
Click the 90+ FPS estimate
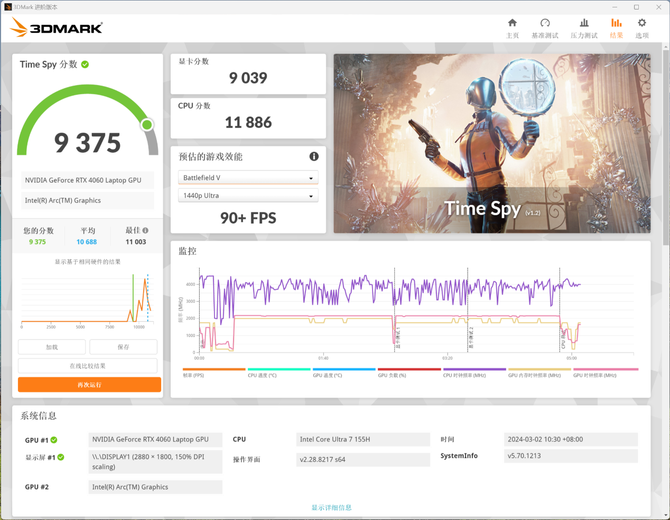[248, 218]
